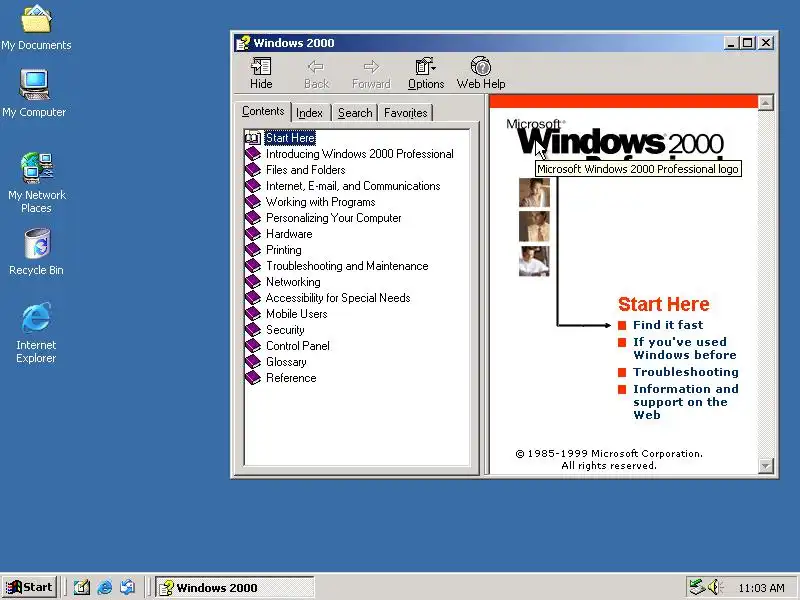The height and width of the screenshot is (600, 800).
Task: Click the scroll down arrow in help pane
Action: pyautogui.click(x=765, y=465)
